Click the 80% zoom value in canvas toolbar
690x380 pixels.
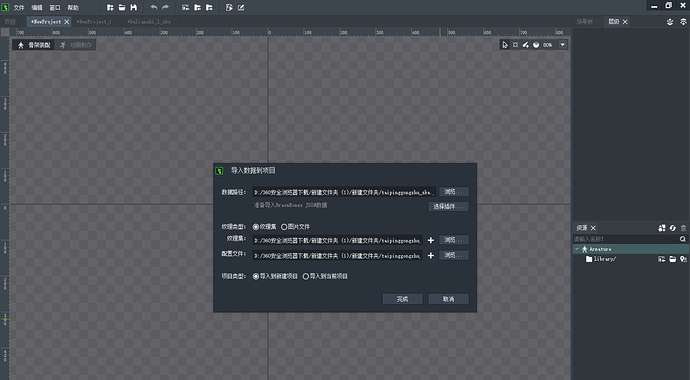547,45
